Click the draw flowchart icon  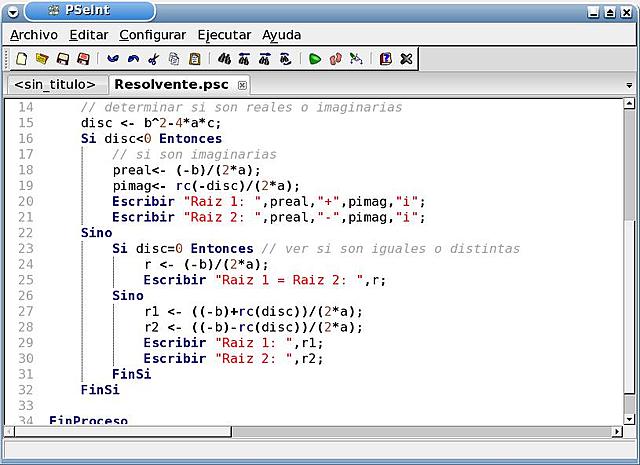coord(356,59)
